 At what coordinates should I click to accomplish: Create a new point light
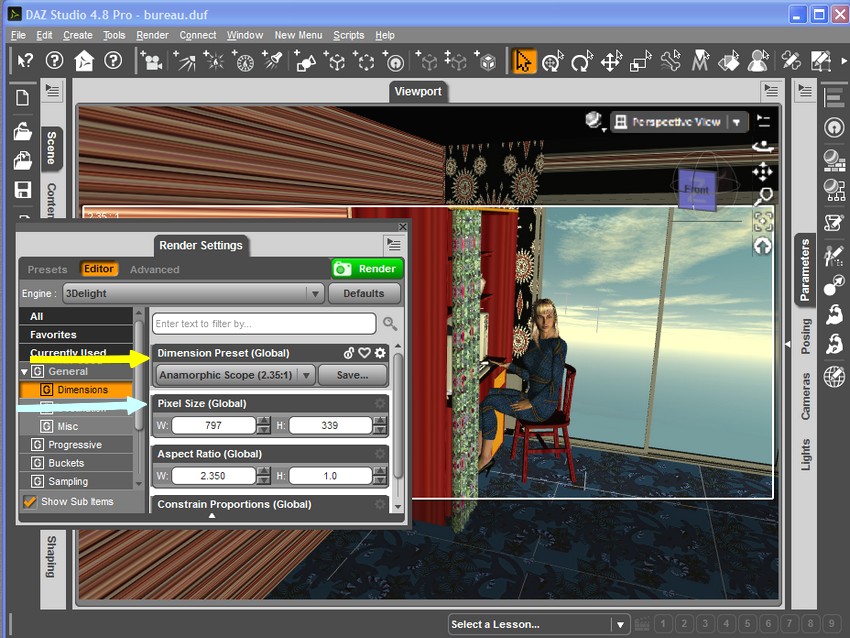click(214, 61)
